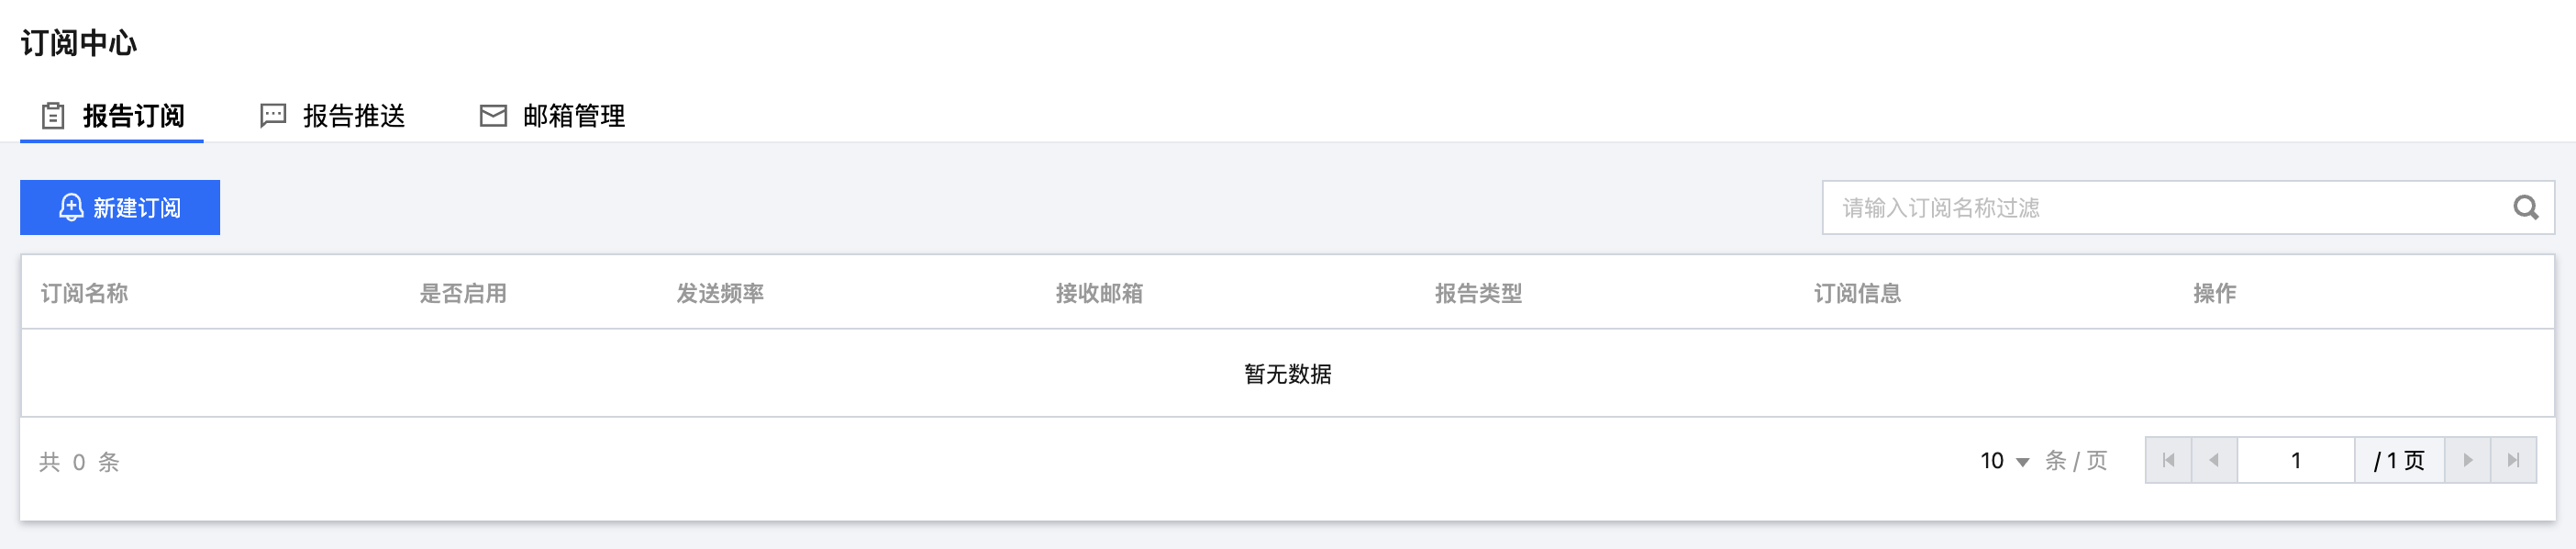
Task: Focus the subscription name filter field
Action: (2160, 208)
